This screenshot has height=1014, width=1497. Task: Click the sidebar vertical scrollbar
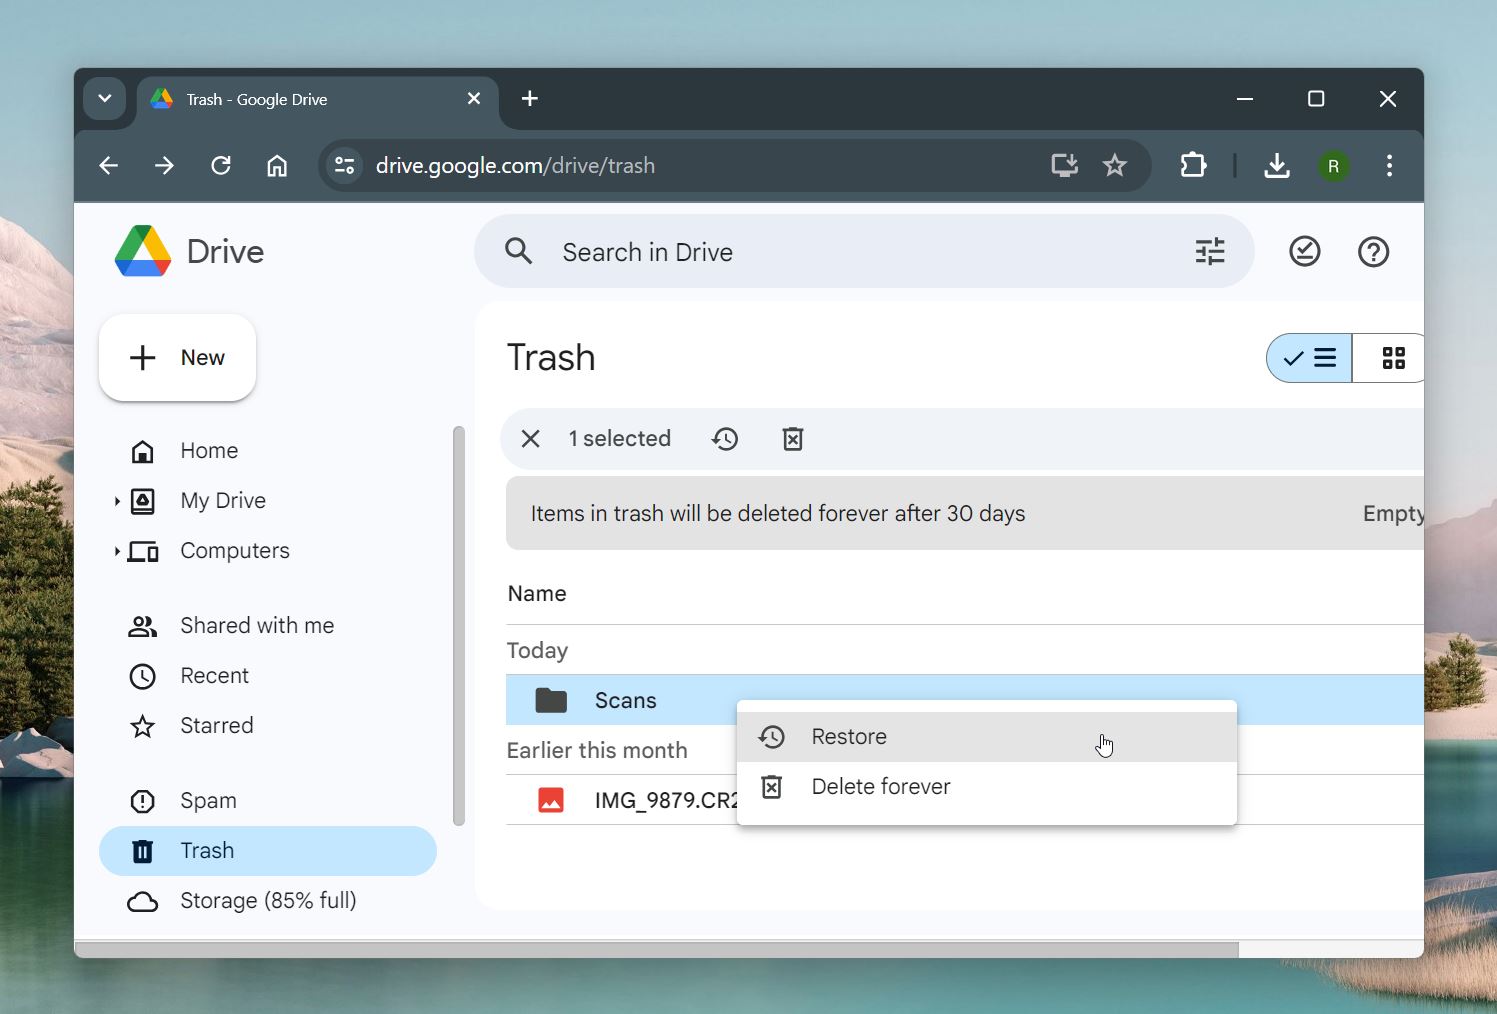(x=459, y=626)
